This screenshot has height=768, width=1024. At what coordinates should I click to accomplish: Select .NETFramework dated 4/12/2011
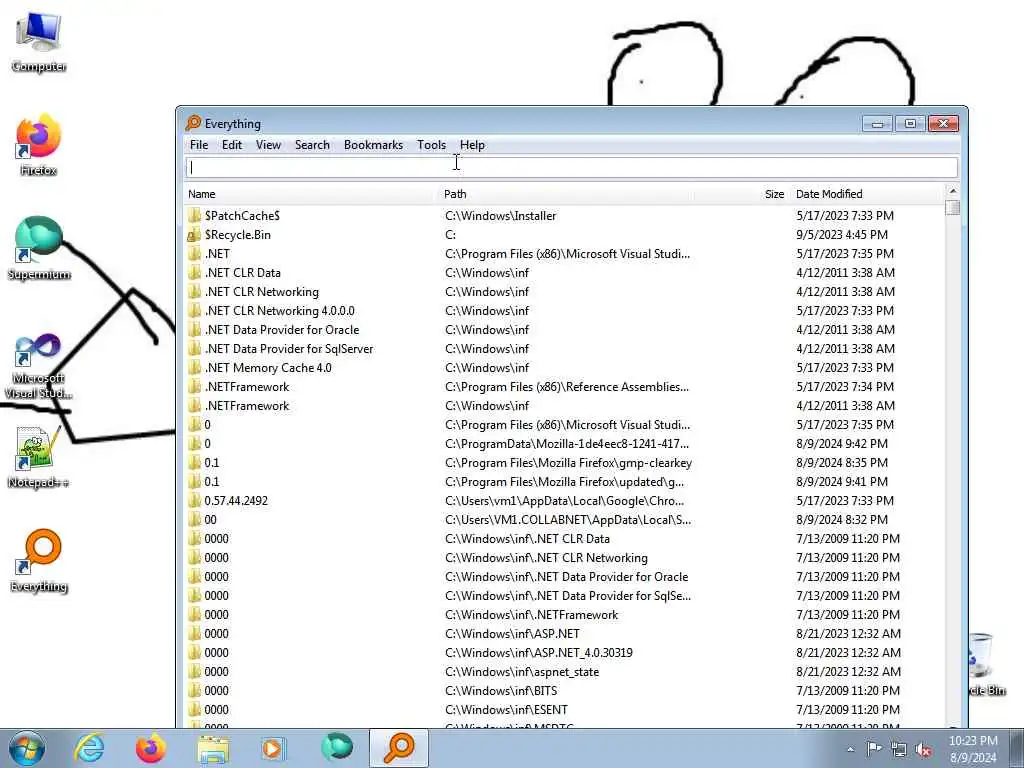(247, 406)
